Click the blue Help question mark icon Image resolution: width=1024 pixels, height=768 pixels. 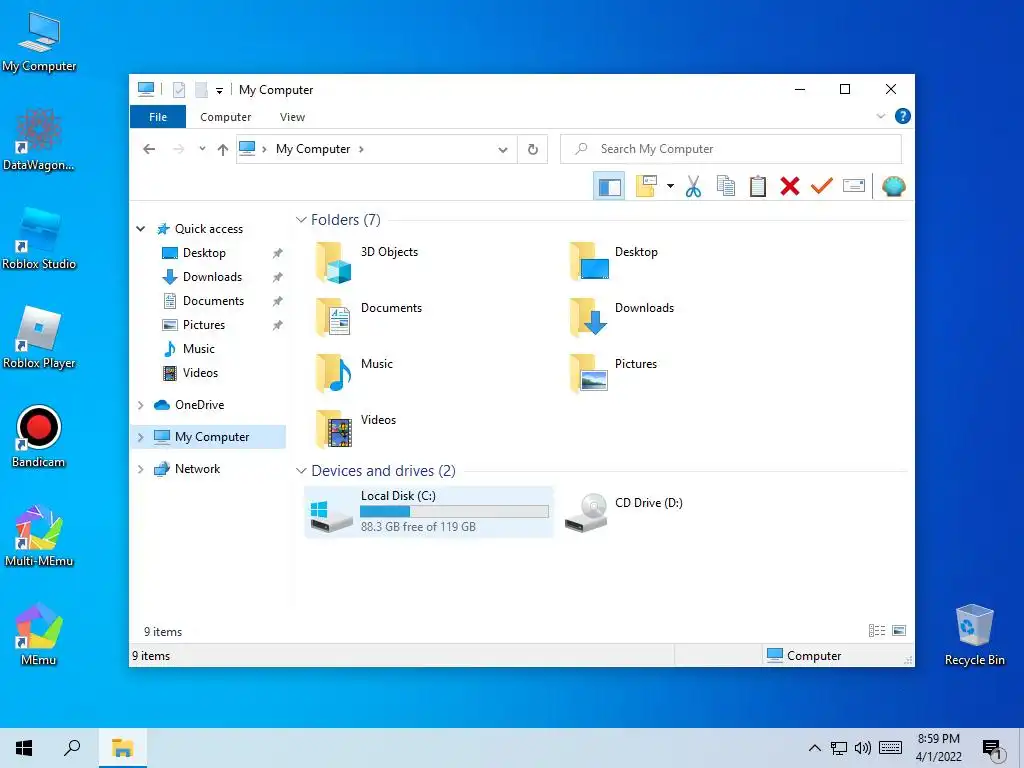click(x=903, y=116)
